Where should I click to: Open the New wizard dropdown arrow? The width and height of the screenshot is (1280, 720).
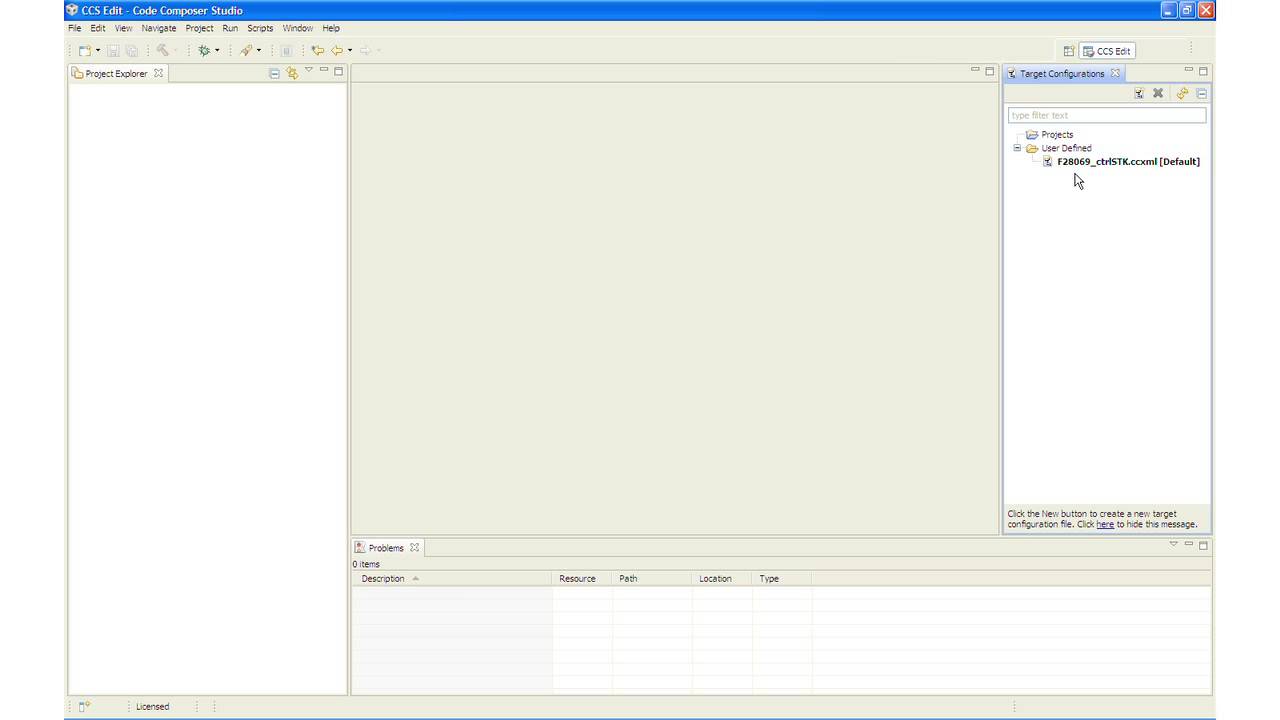(x=98, y=50)
